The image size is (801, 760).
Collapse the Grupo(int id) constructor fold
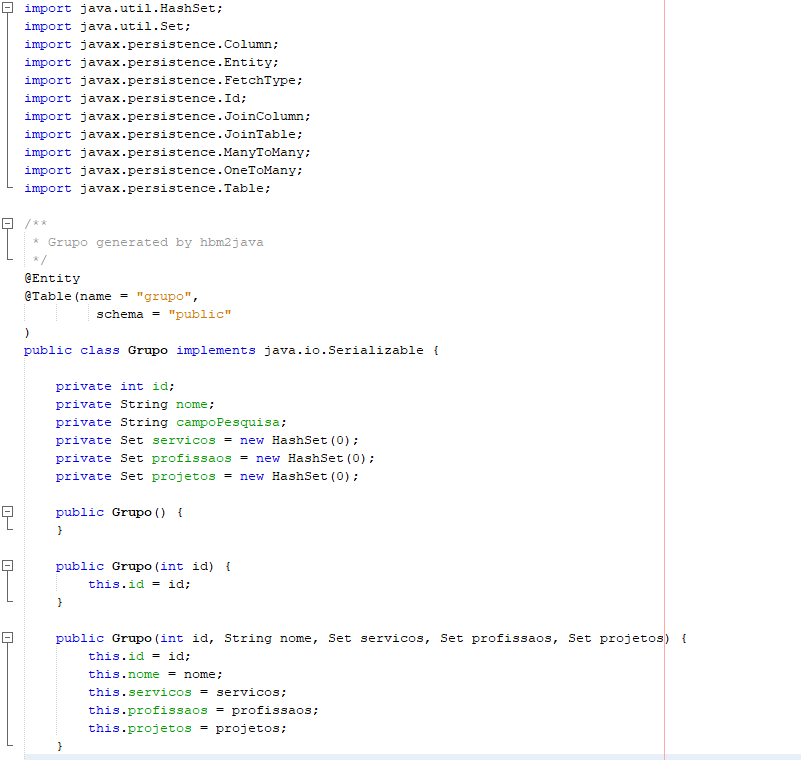(x=8, y=565)
